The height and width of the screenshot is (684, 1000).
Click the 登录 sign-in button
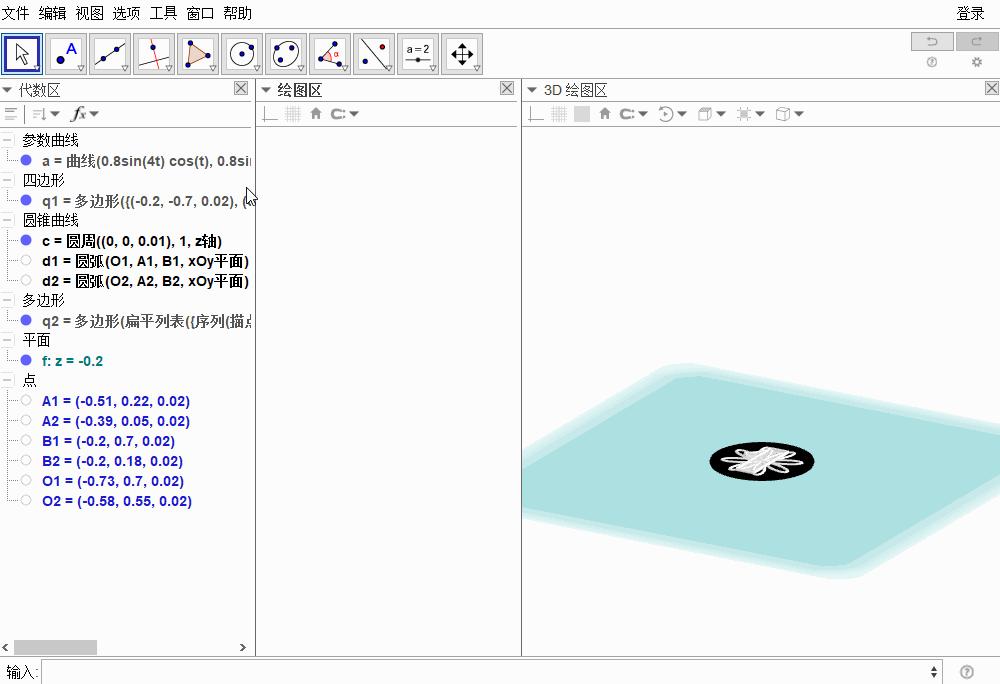pos(970,13)
